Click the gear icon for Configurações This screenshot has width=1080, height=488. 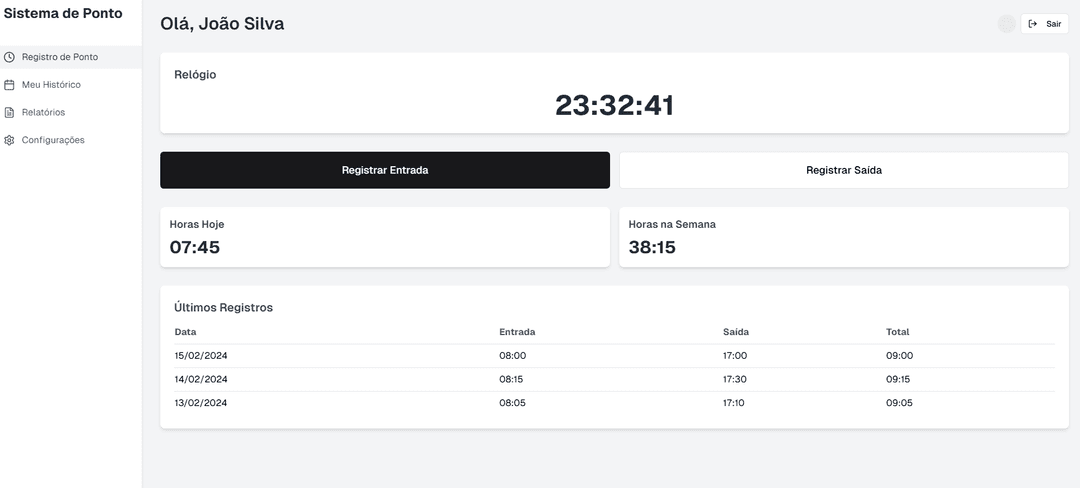point(10,141)
